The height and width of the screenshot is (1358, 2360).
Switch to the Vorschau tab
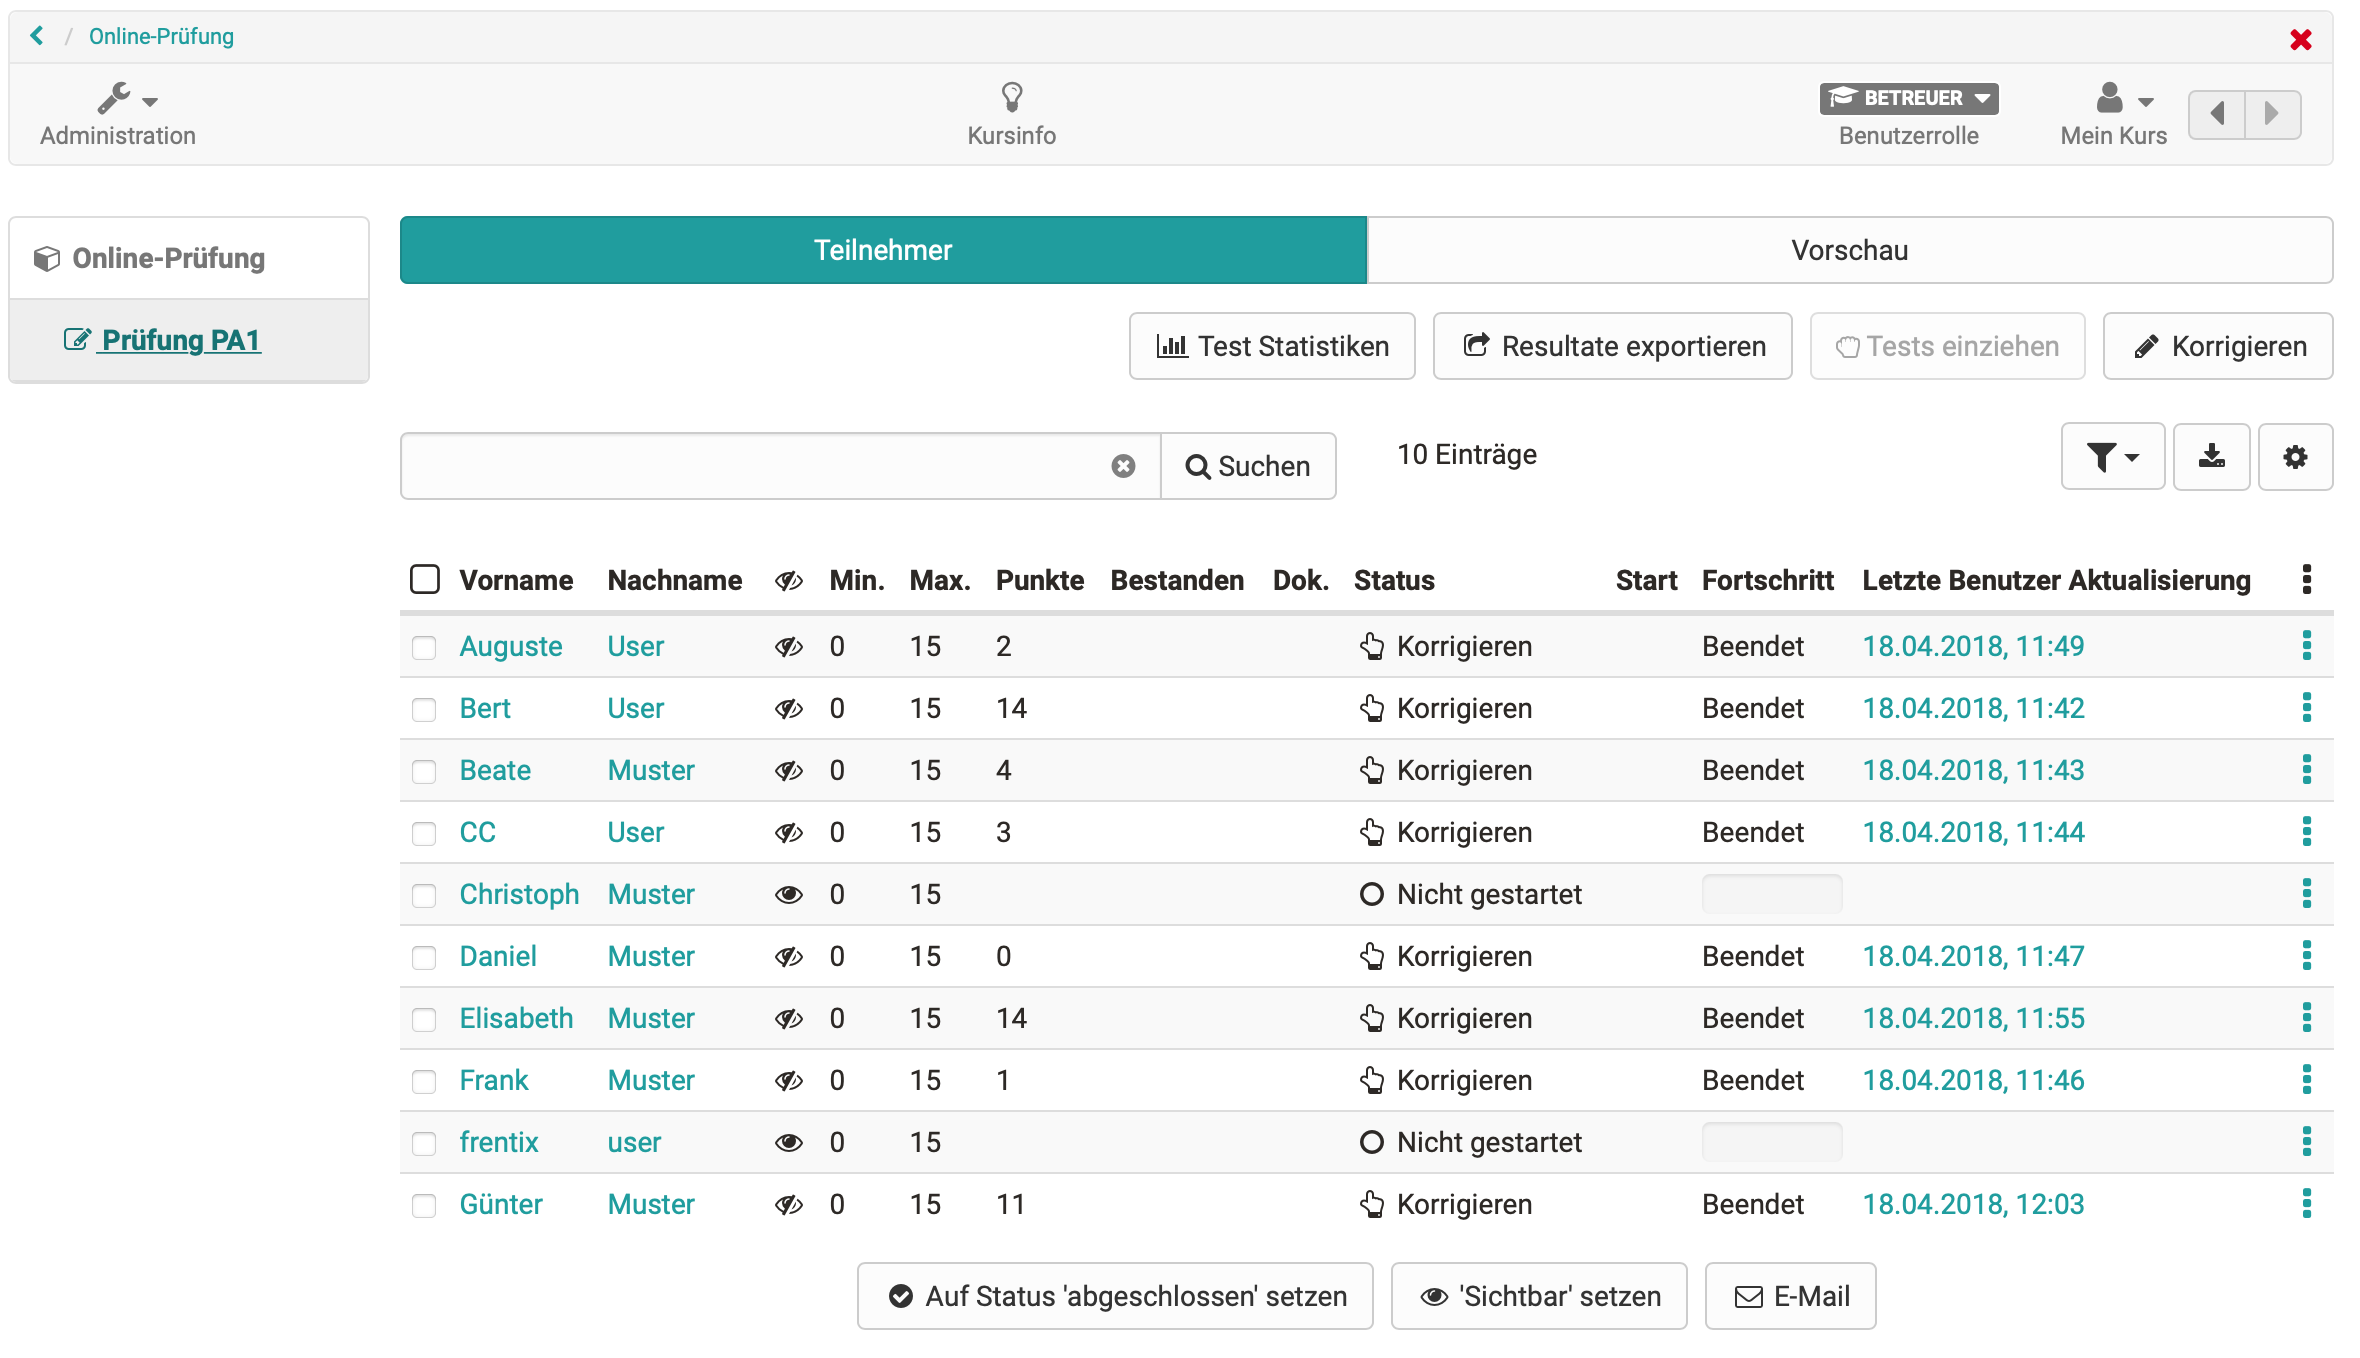pyautogui.click(x=1849, y=250)
